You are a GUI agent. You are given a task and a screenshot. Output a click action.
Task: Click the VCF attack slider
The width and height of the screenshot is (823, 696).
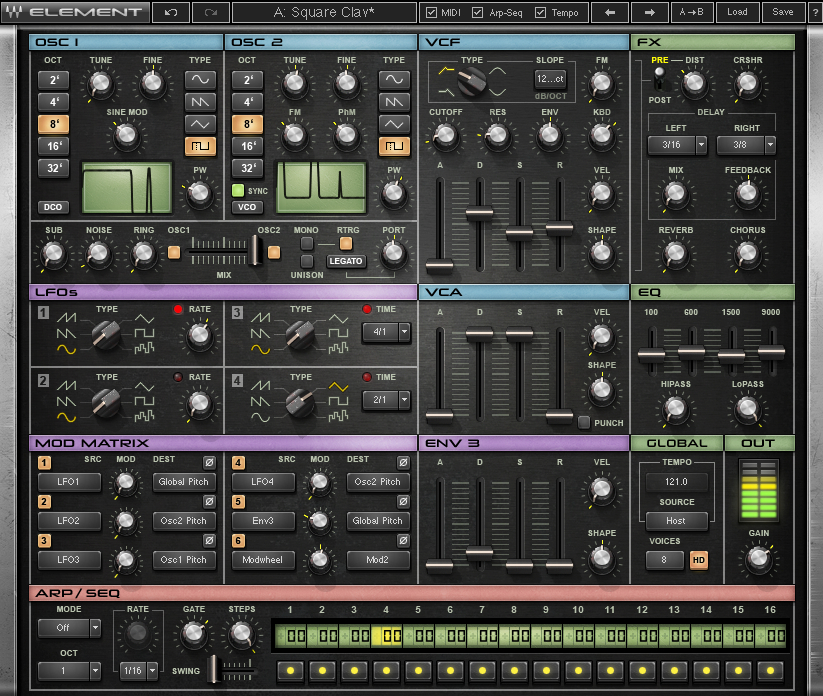point(439,266)
